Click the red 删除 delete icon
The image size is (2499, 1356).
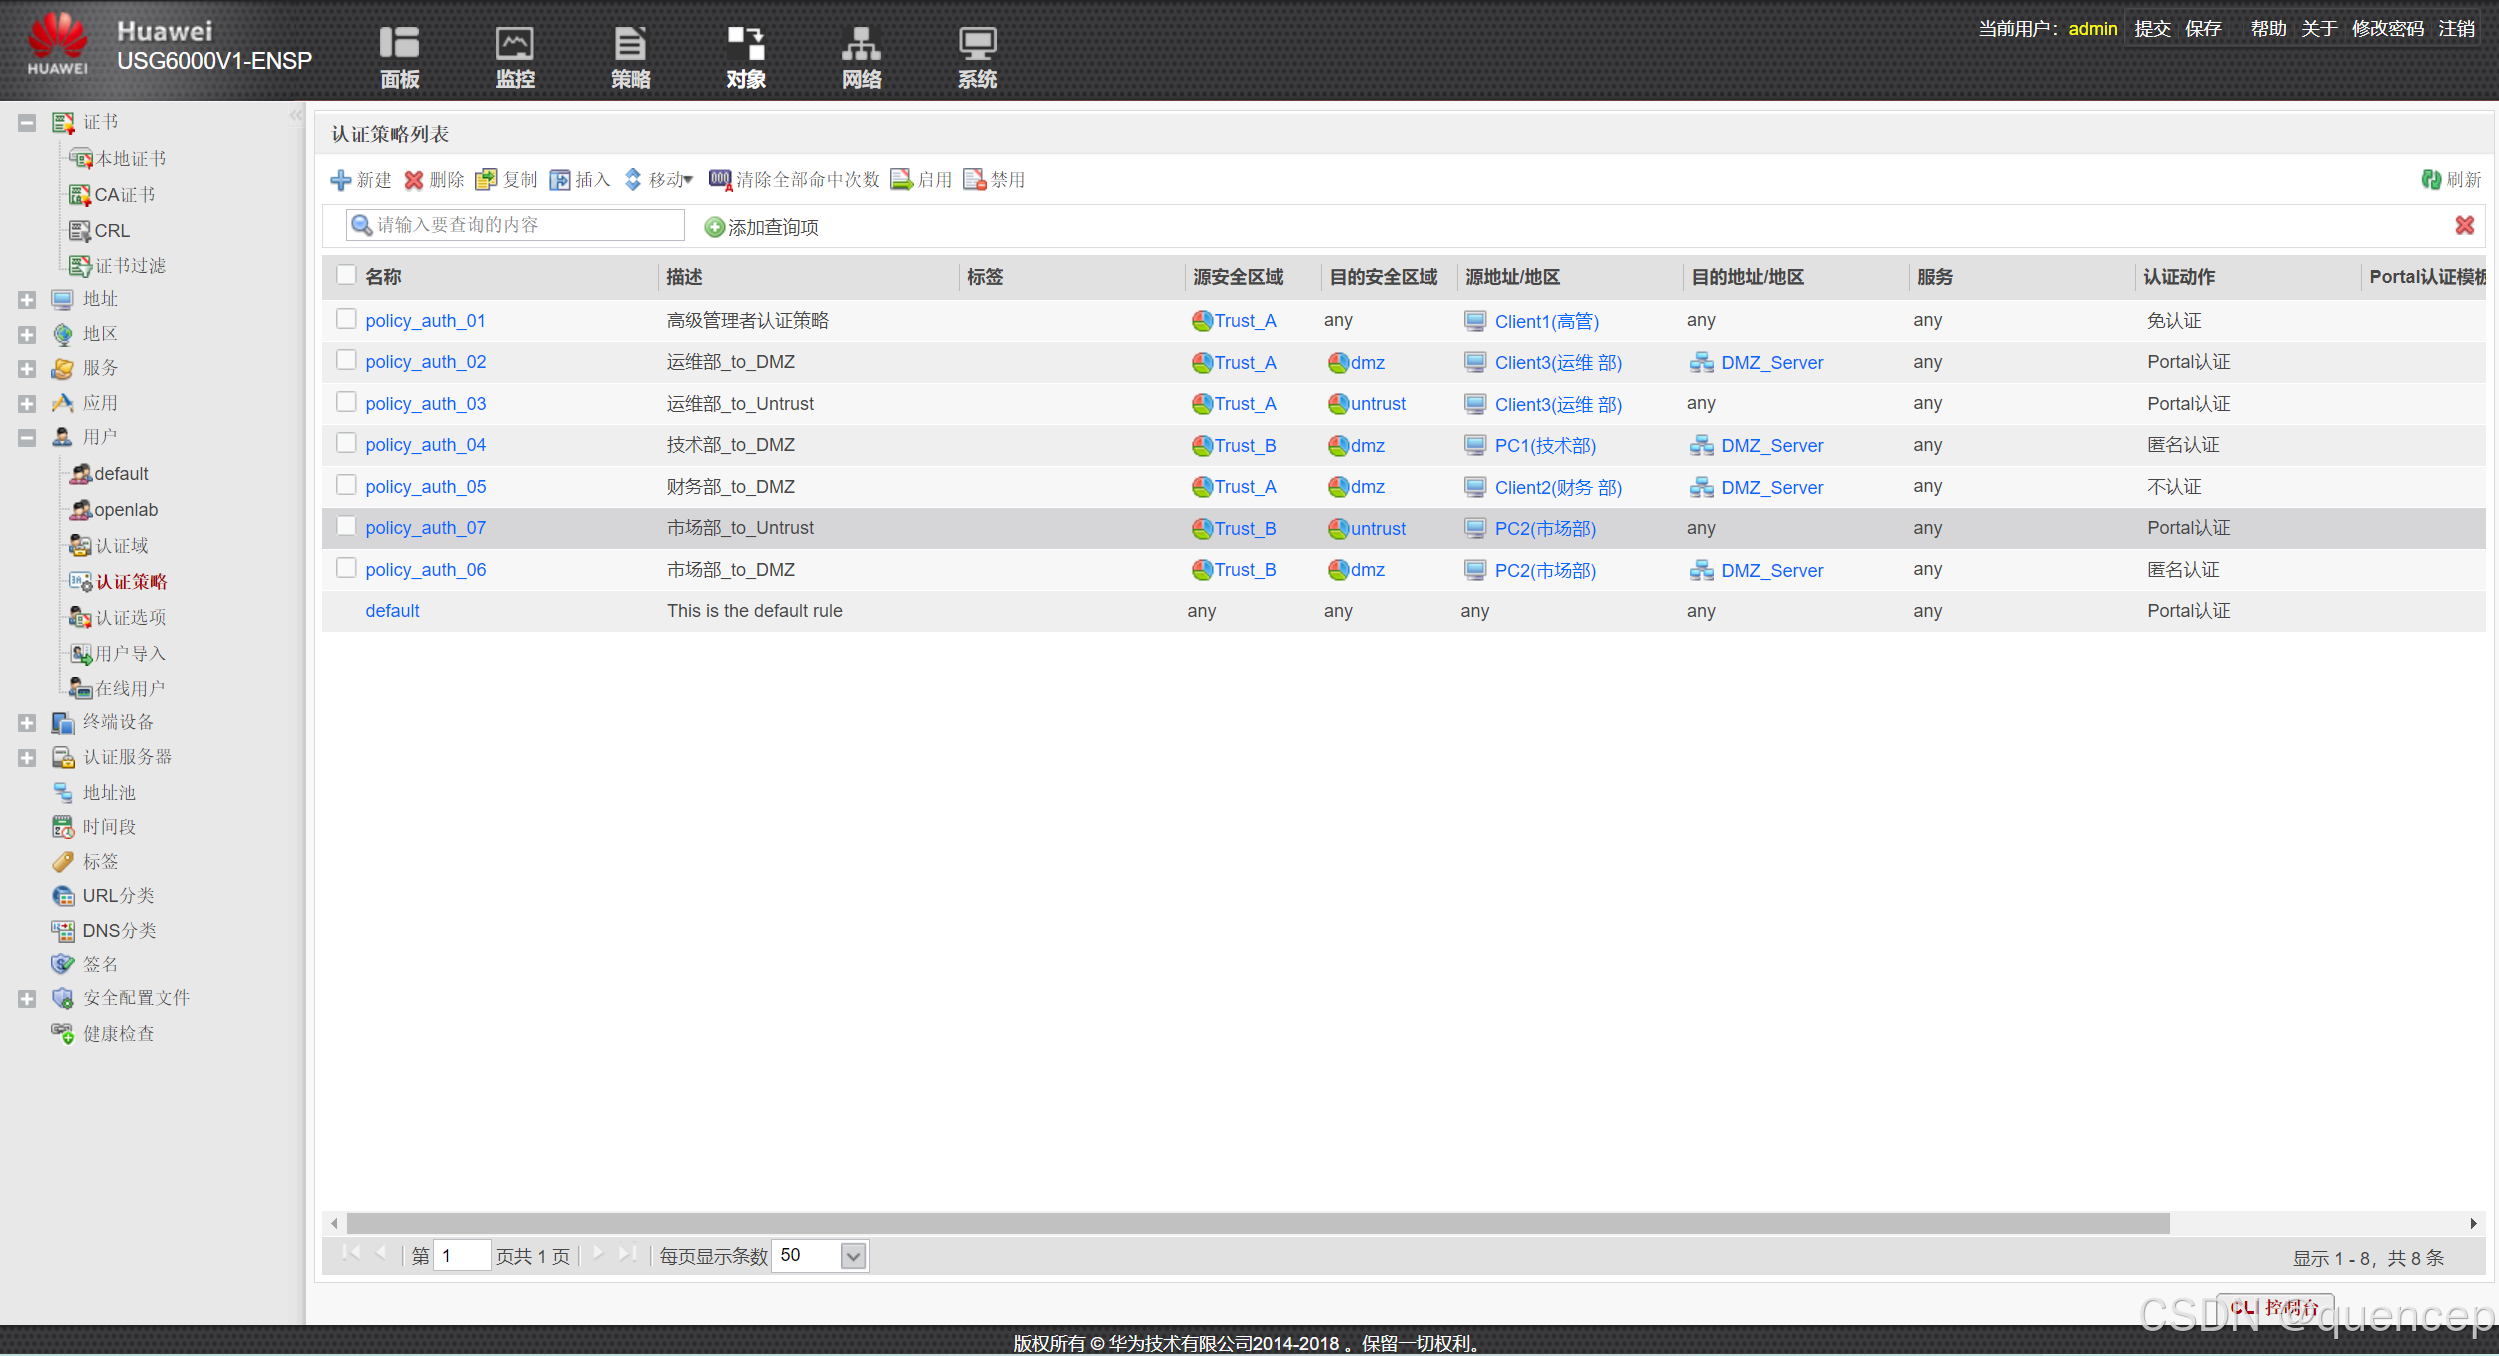tap(414, 180)
